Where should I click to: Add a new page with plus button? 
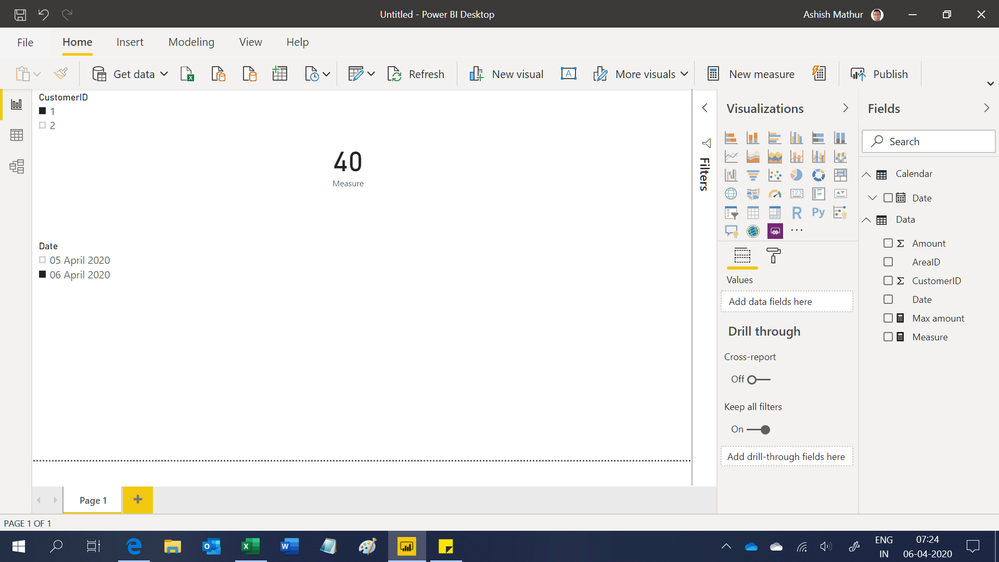pyautogui.click(x=138, y=500)
